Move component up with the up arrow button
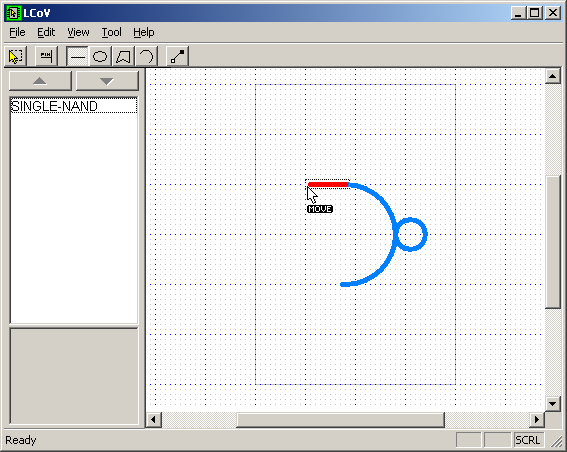The width and height of the screenshot is (567, 452). pyautogui.click(x=40, y=81)
